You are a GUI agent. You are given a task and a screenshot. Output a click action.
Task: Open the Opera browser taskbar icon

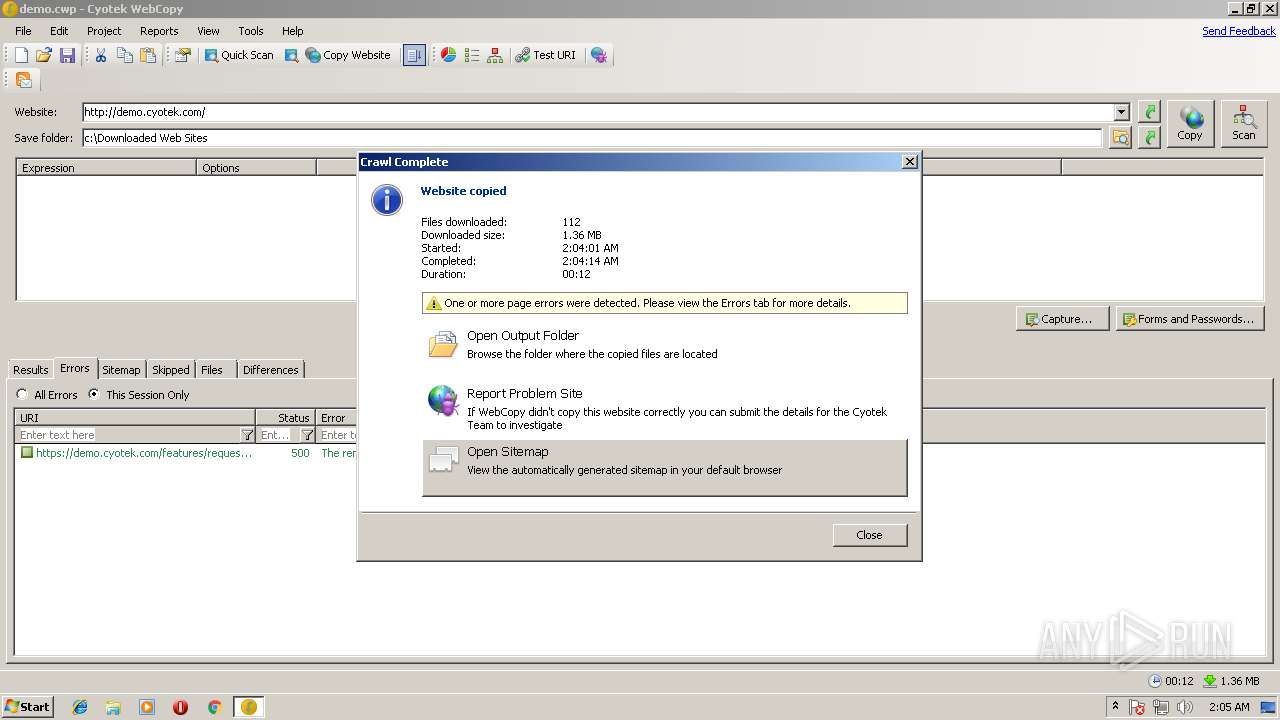(x=181, y=707)
